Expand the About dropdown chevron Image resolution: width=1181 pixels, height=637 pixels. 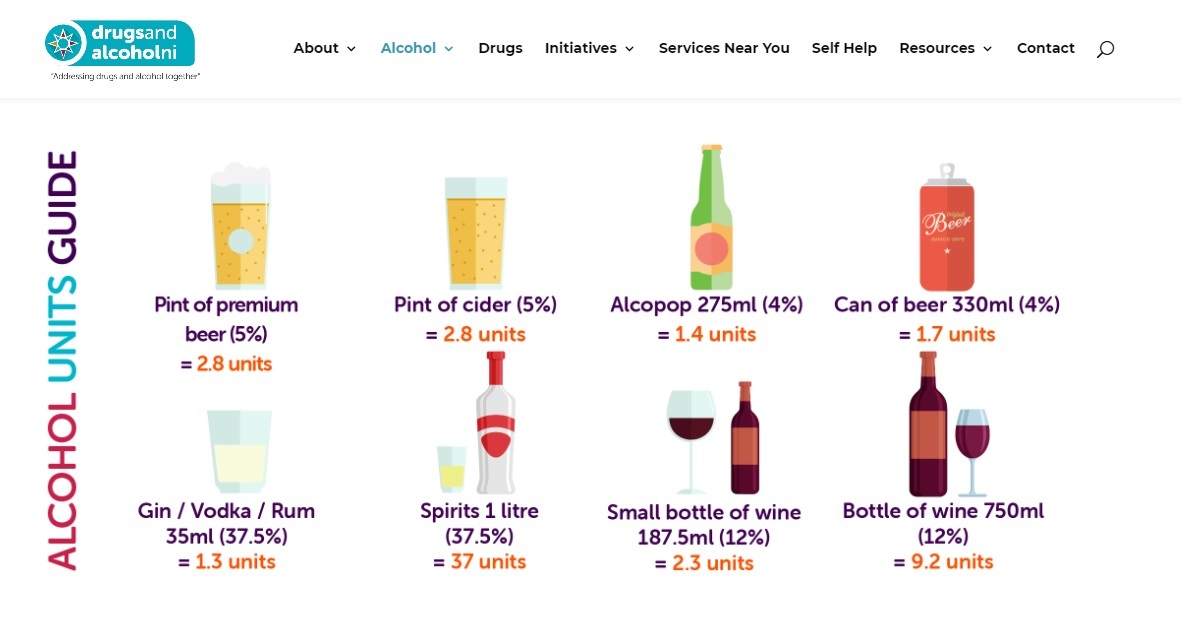(x=351, y=49)
